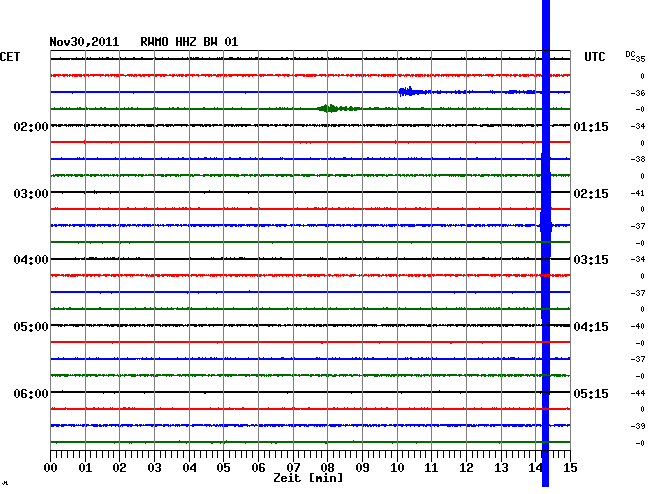Click x-axis minute tick label 11
650x494 pixels.
432,467
